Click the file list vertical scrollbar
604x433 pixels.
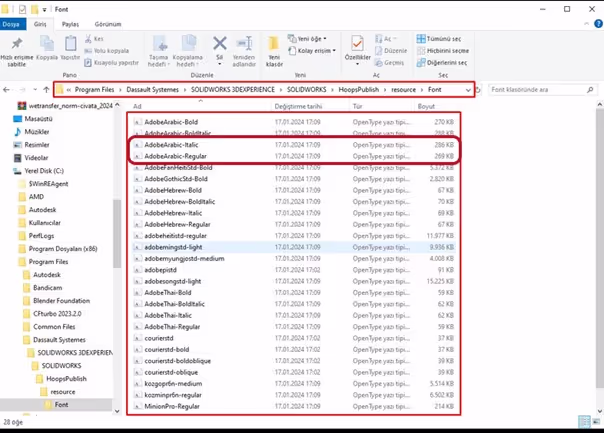point(599,248)
